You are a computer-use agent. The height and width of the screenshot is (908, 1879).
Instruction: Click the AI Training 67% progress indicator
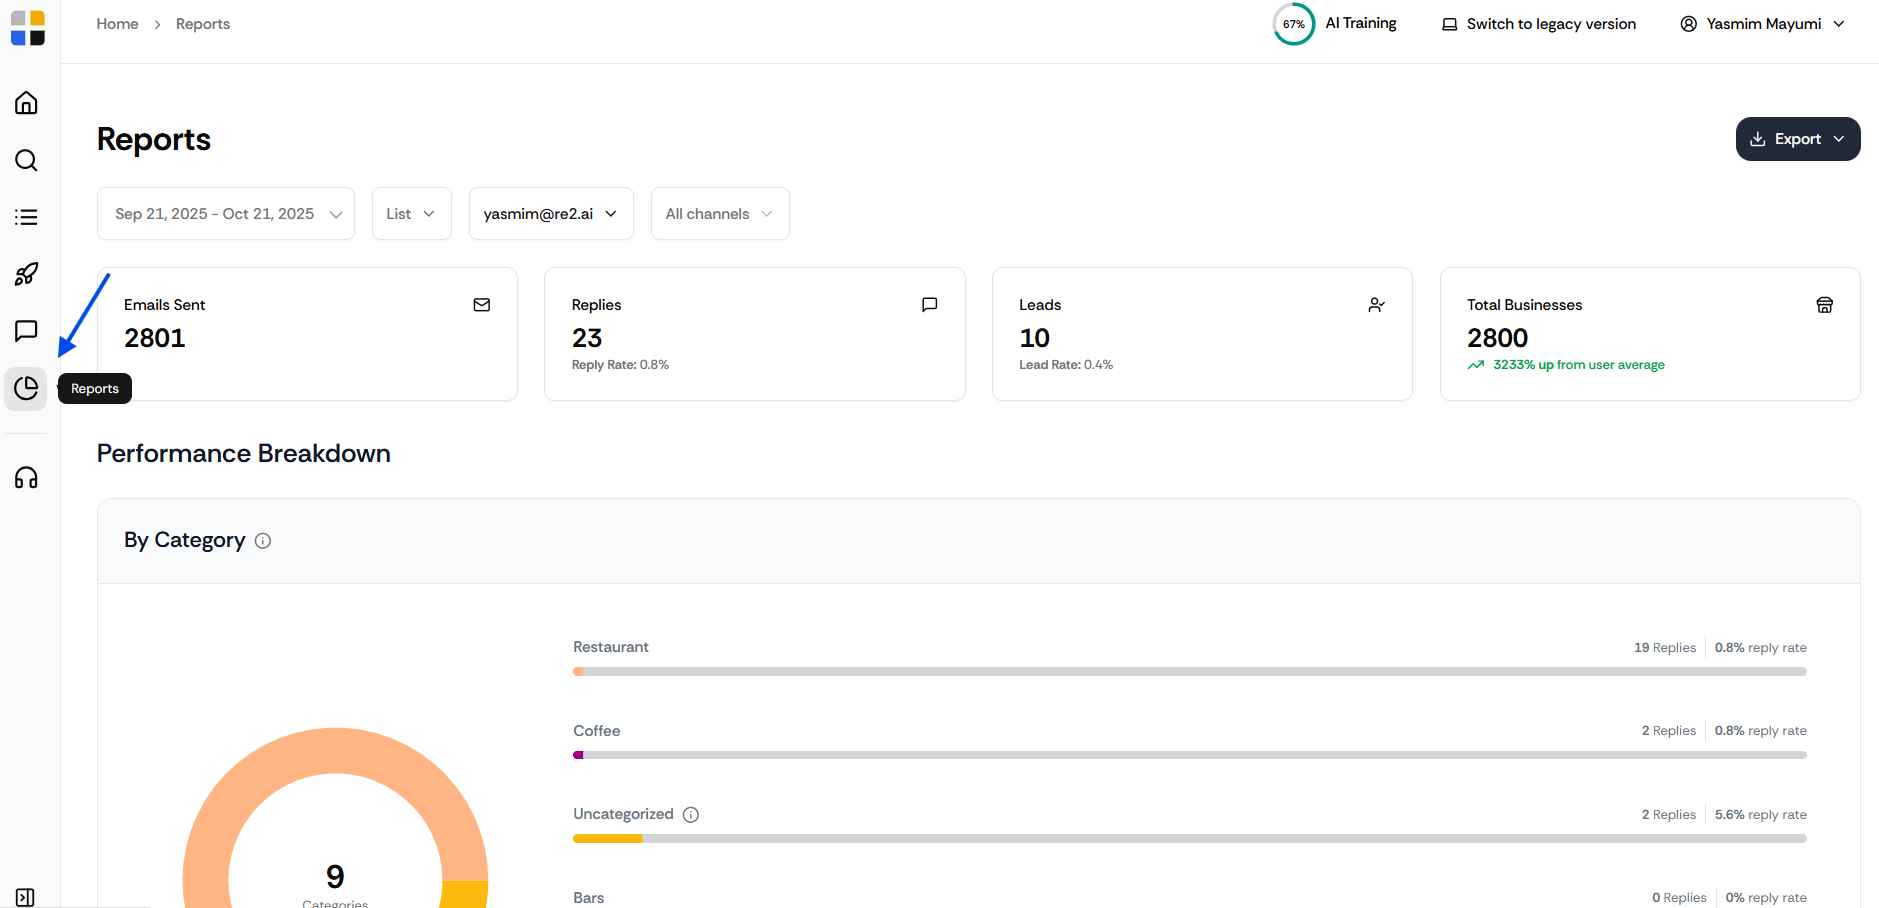(x=1294, y=24)
